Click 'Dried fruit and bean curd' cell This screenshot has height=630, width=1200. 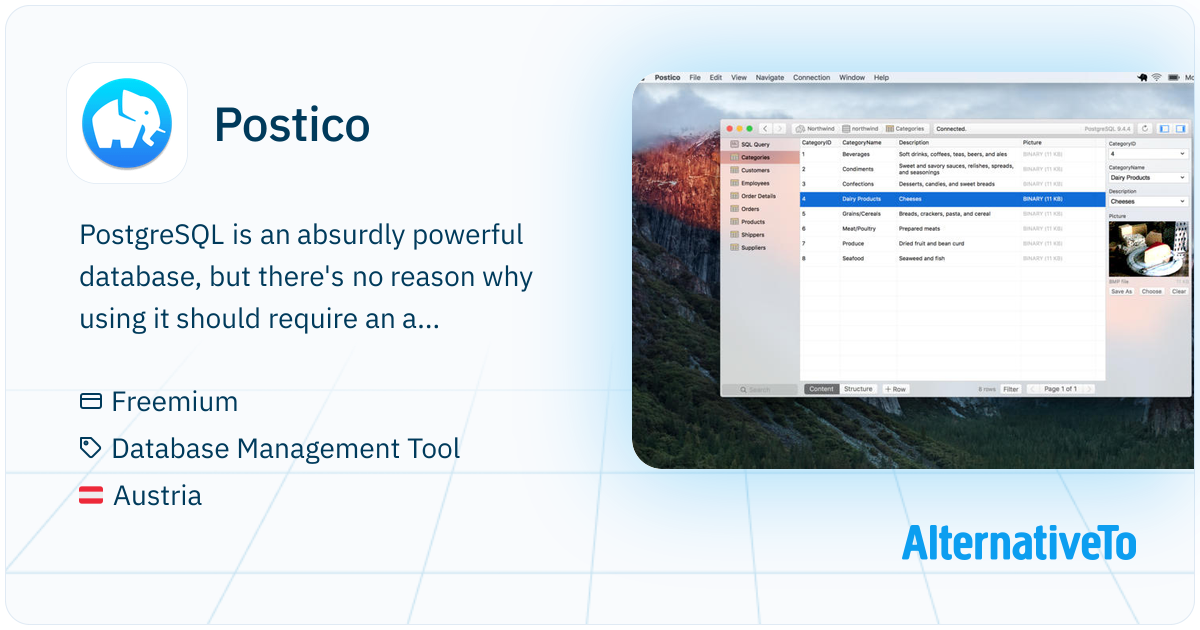[958, 244]
